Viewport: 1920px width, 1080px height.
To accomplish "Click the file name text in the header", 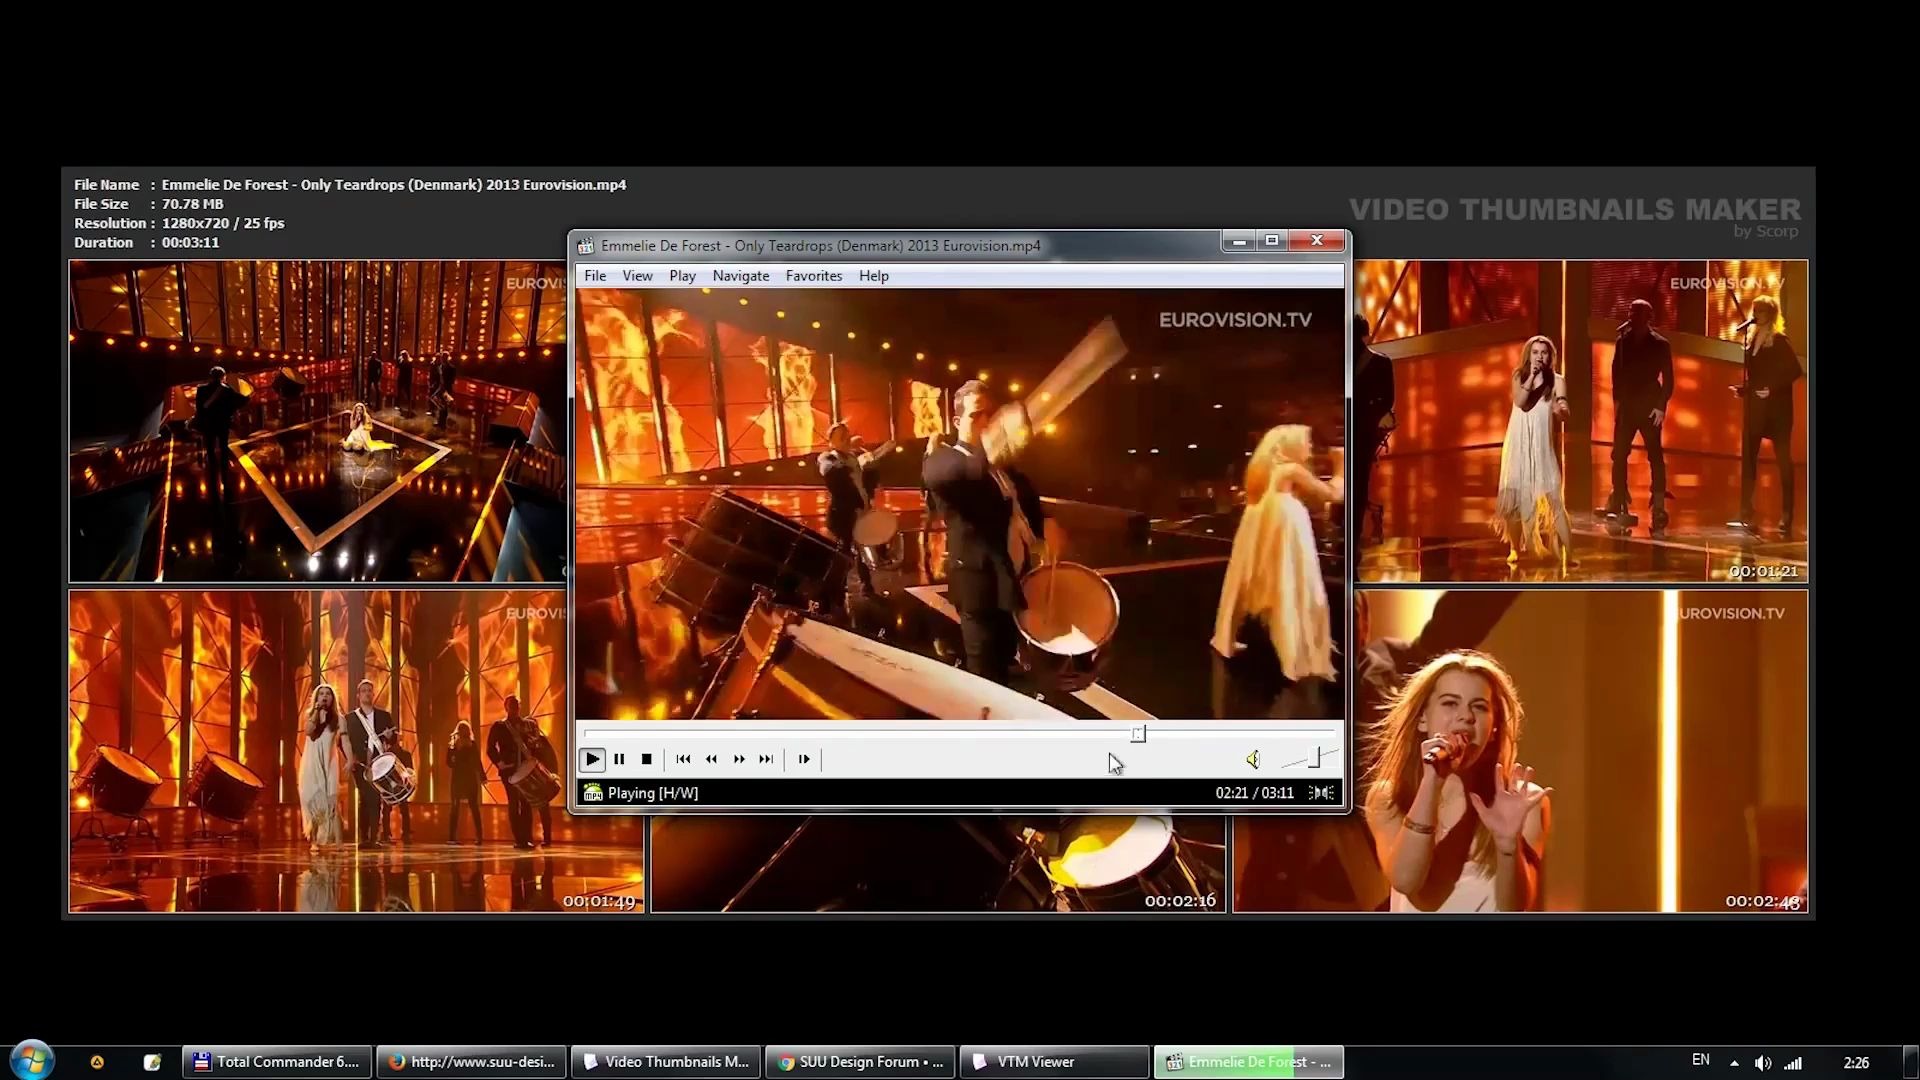I will [x=394, y=185].
